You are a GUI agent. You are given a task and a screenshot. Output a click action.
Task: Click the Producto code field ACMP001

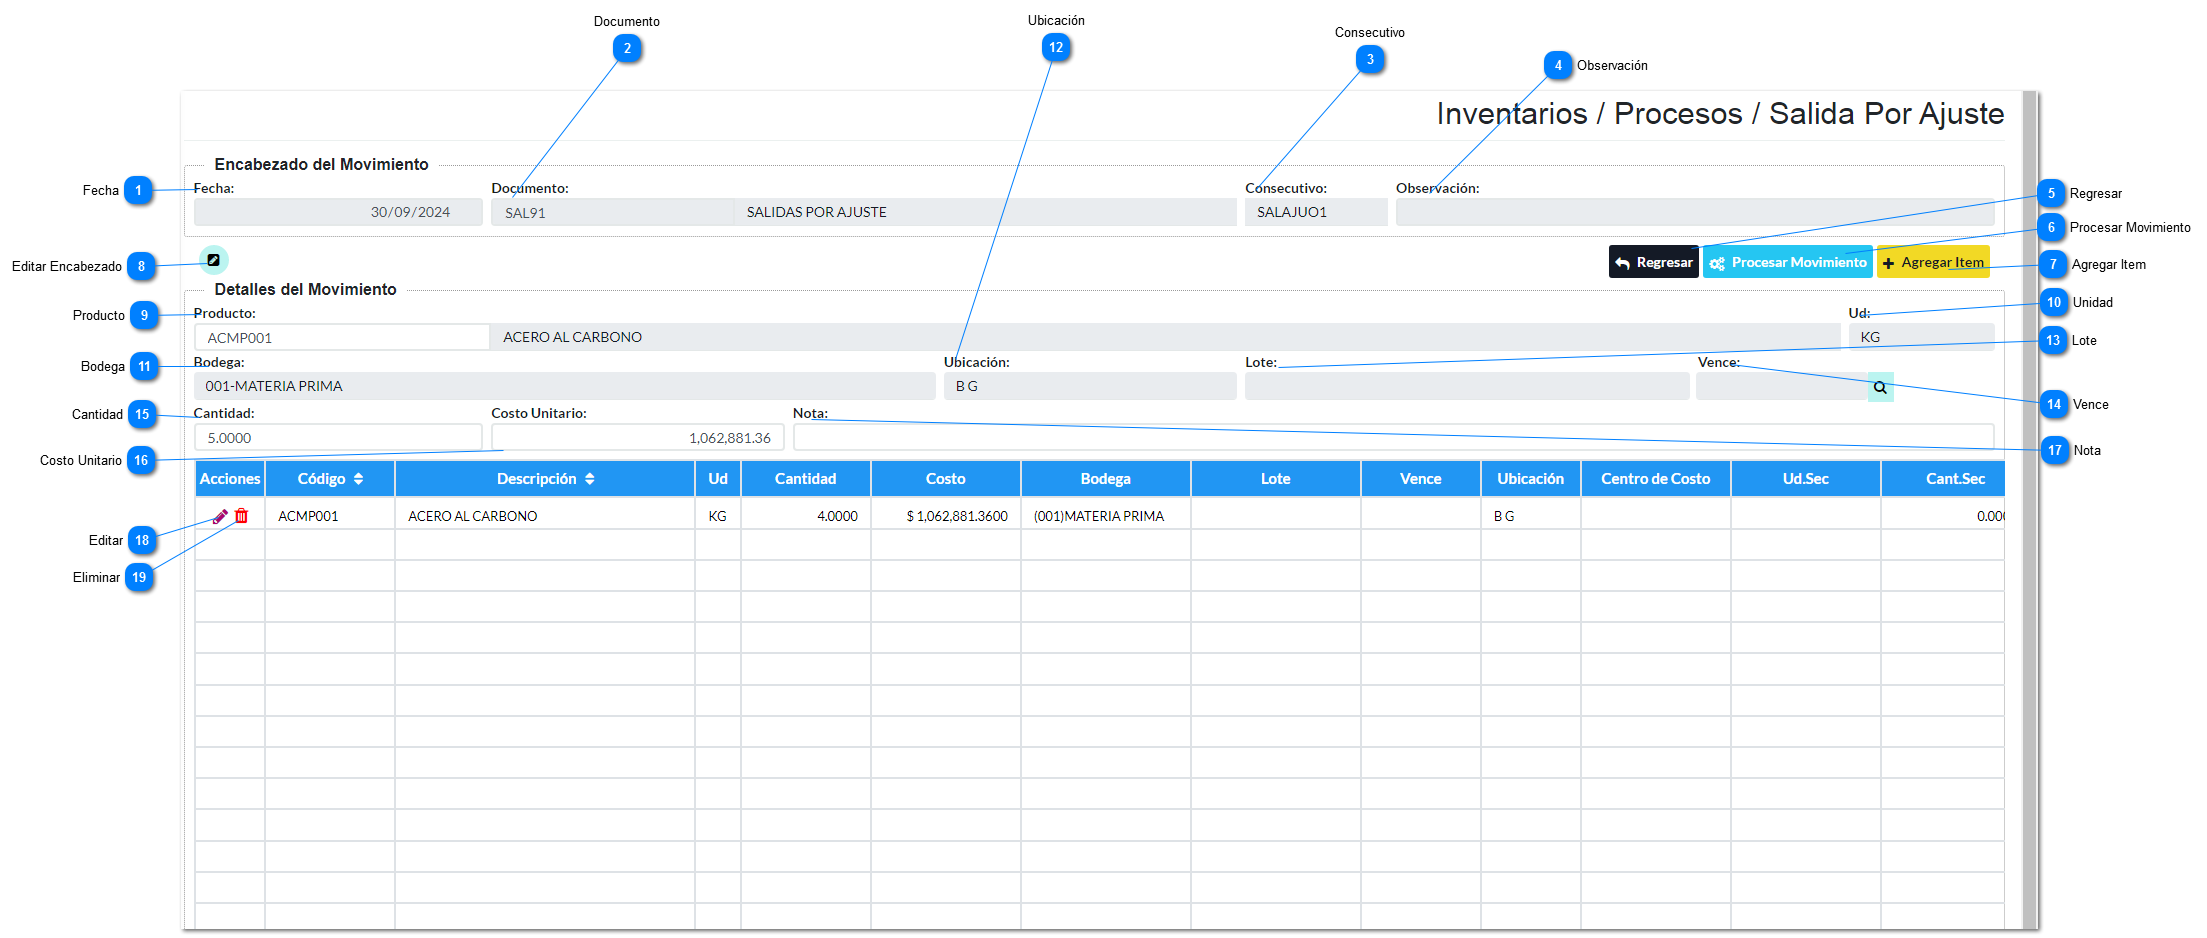tap(342, 337)
